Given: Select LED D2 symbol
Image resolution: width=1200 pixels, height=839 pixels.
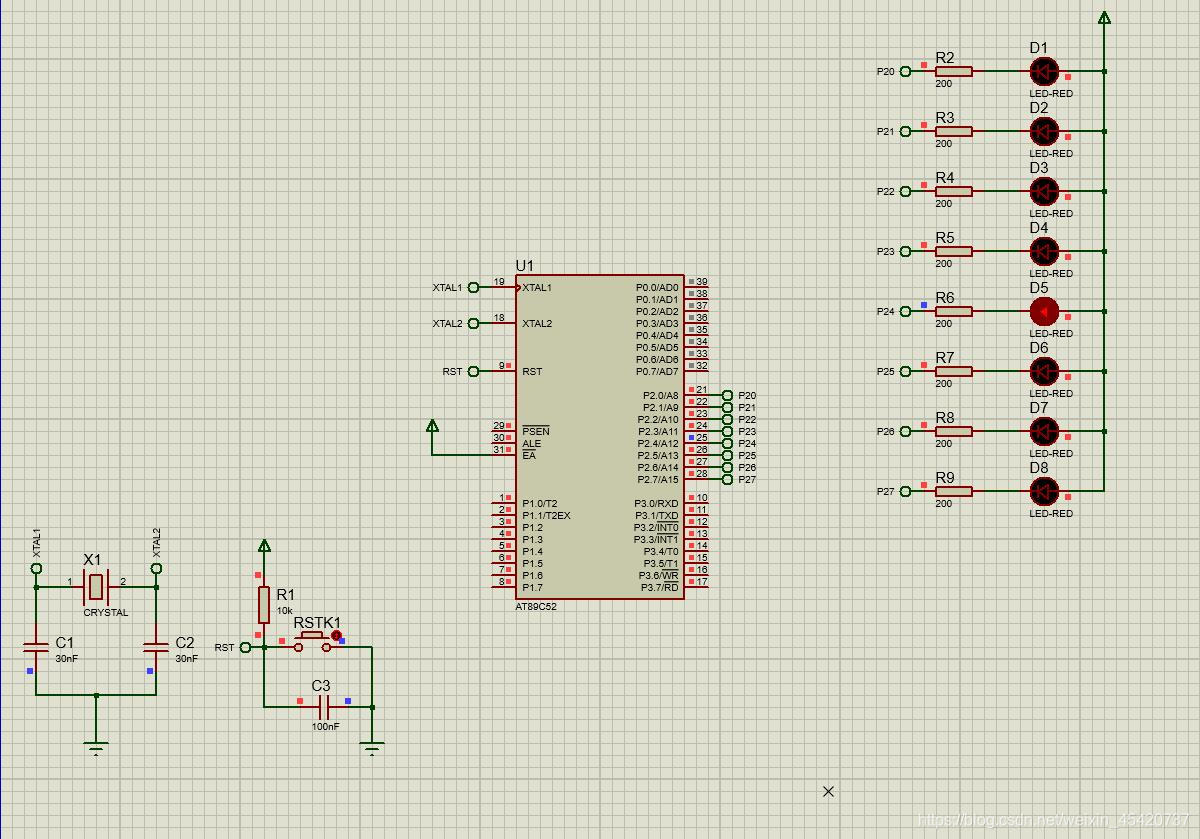Looking at the screenshot, I should click(1044, 131).
